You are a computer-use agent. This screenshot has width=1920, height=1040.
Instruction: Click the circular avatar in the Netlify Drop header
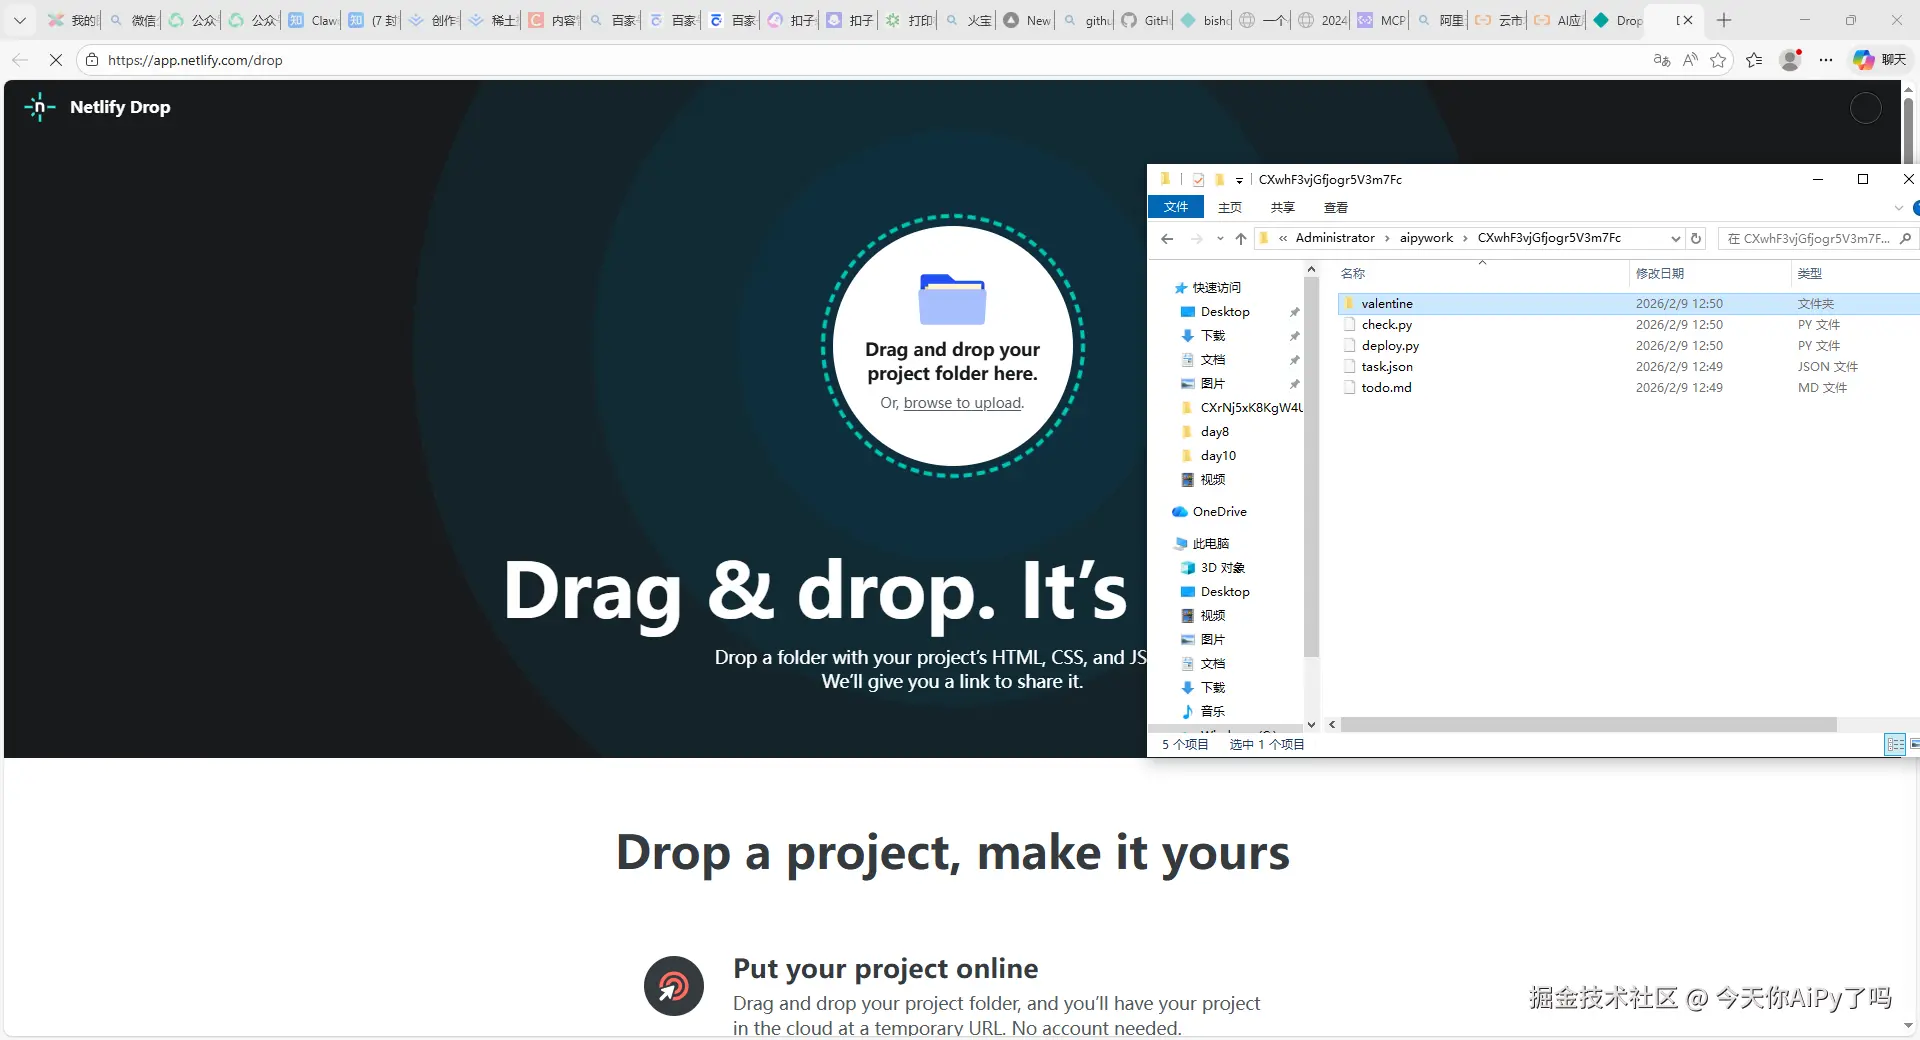(1866, 108)
